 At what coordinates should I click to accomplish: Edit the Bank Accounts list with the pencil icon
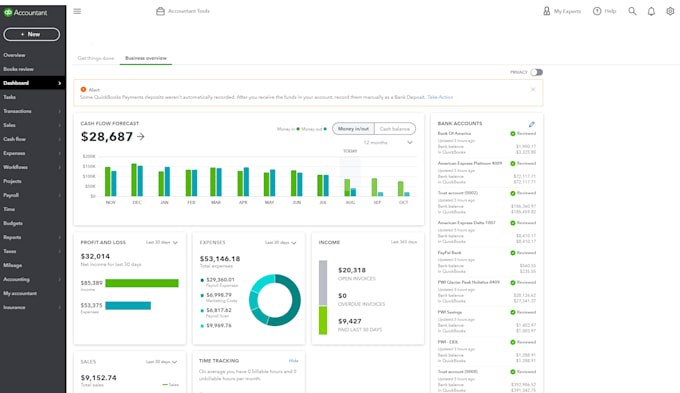pos(532,124)
